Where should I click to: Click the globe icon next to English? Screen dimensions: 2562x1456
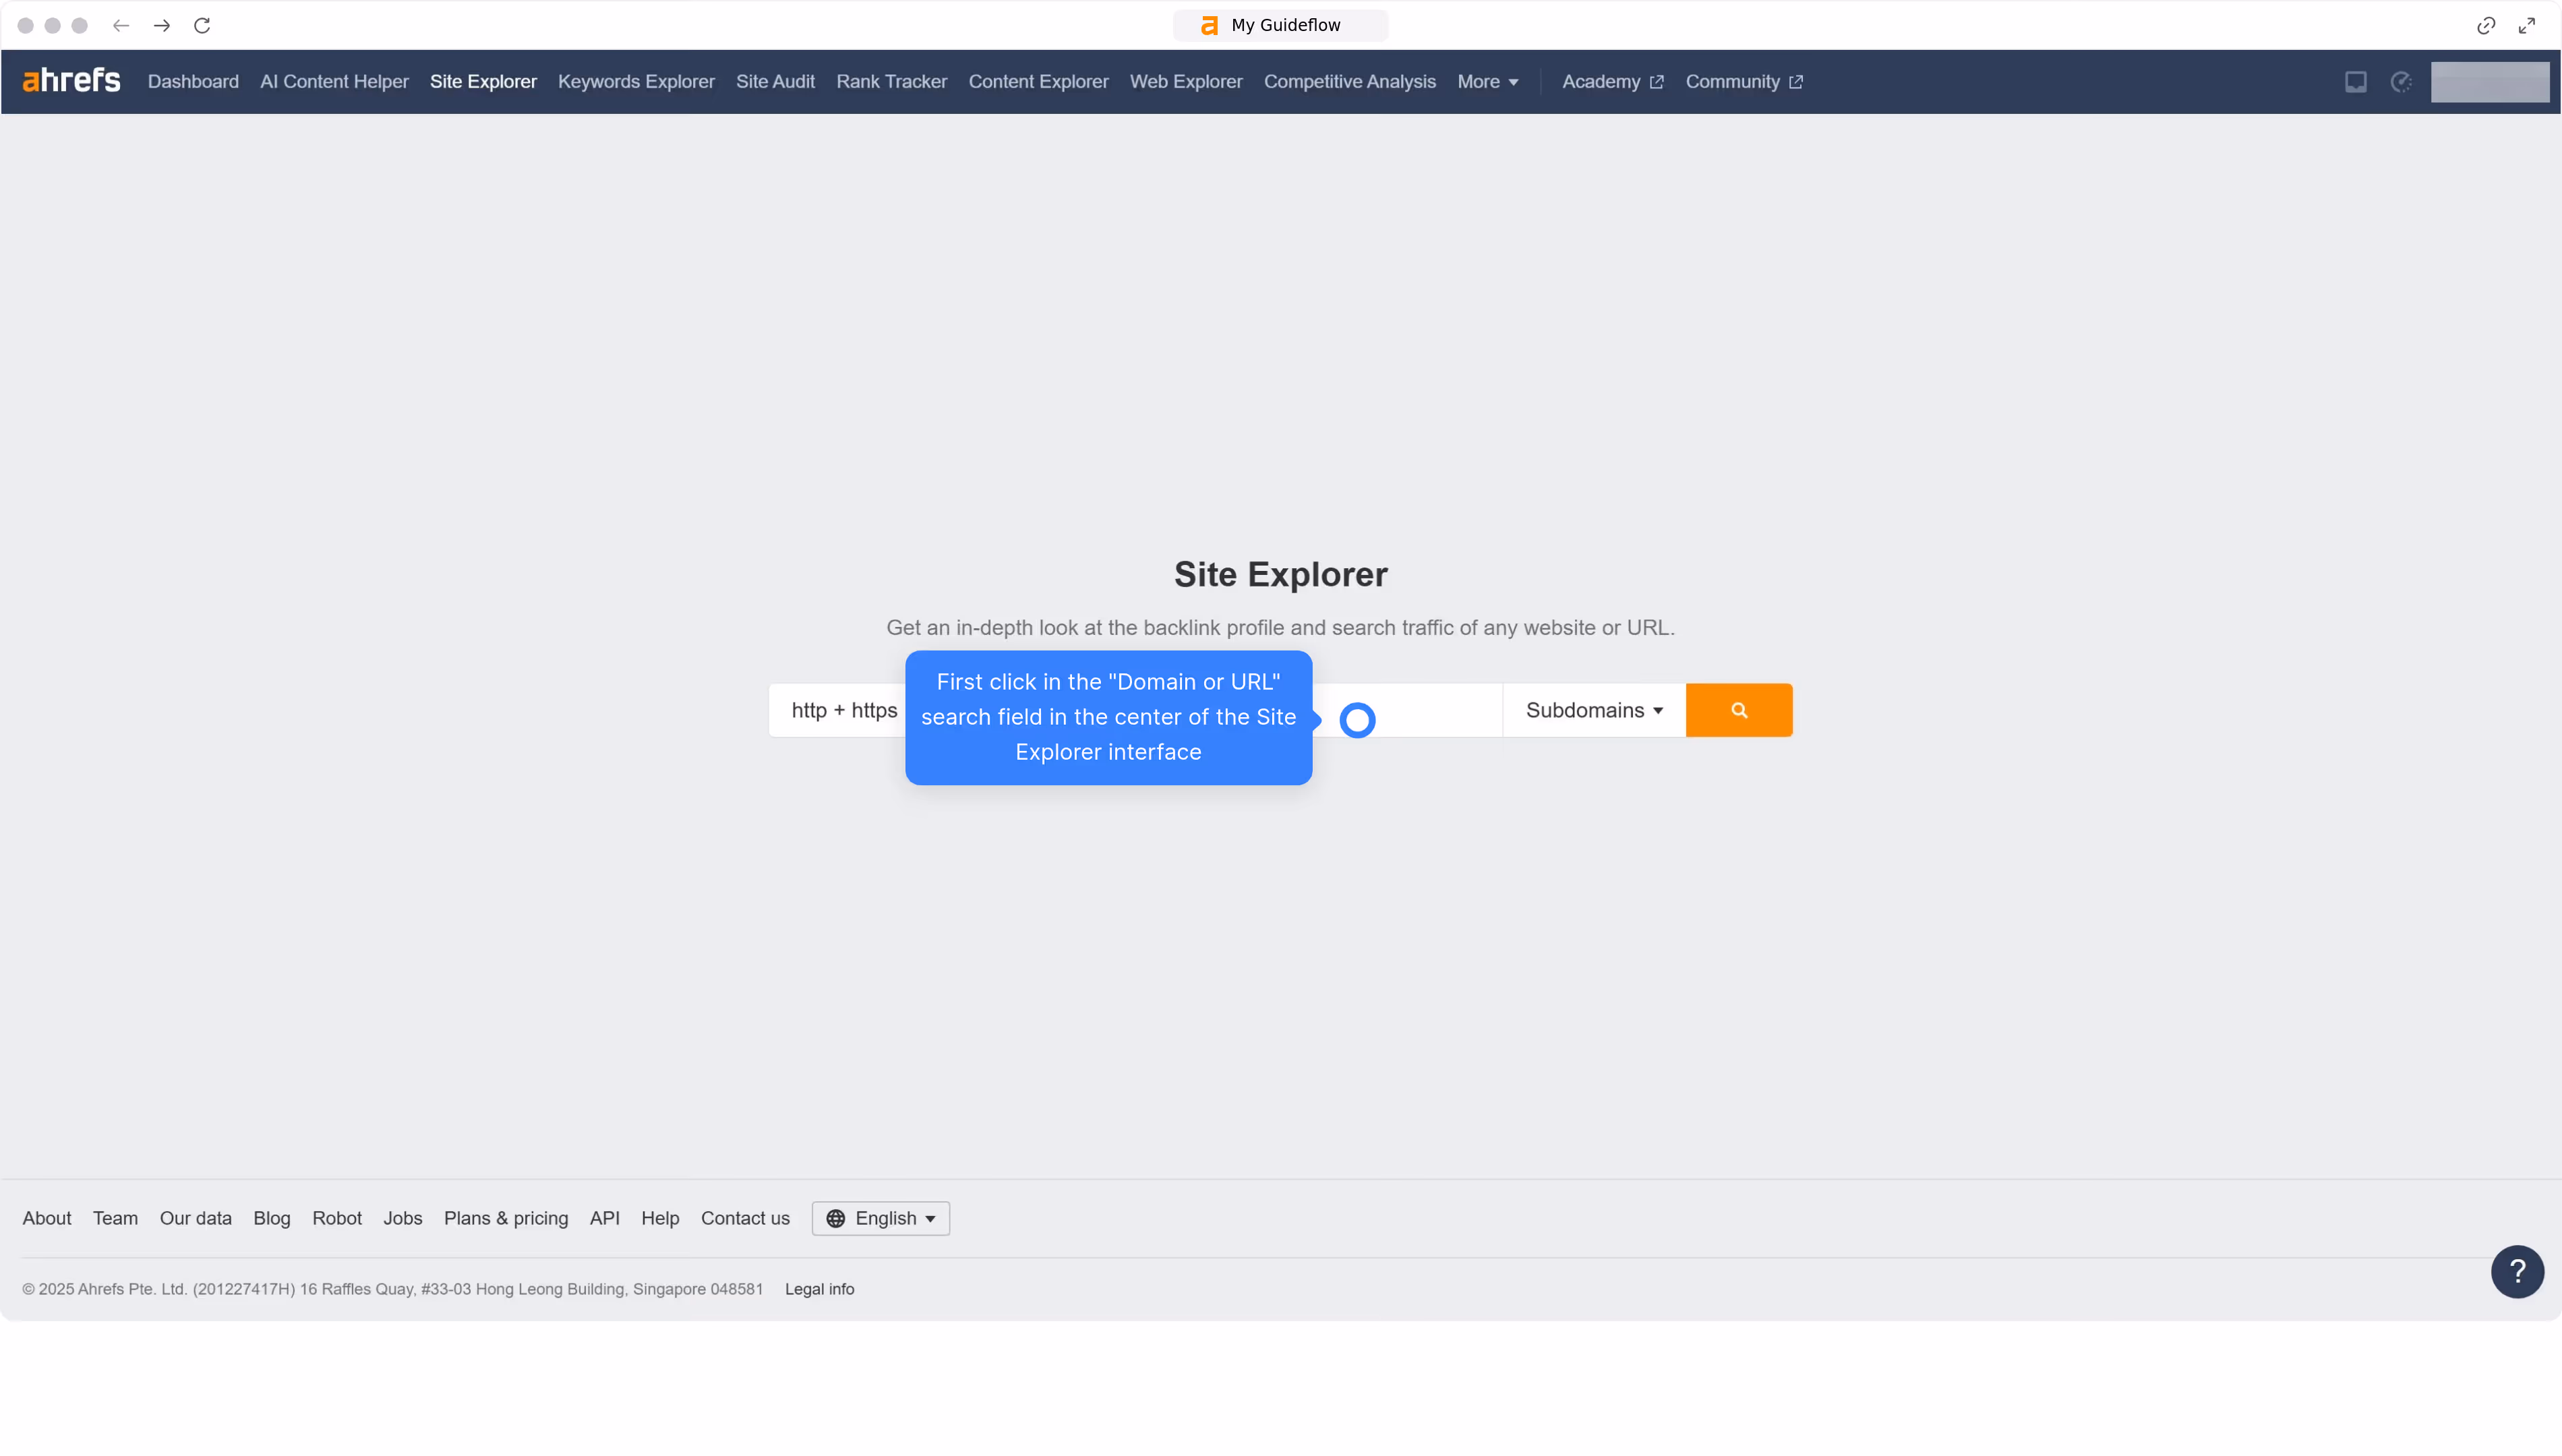[836, 1218]
